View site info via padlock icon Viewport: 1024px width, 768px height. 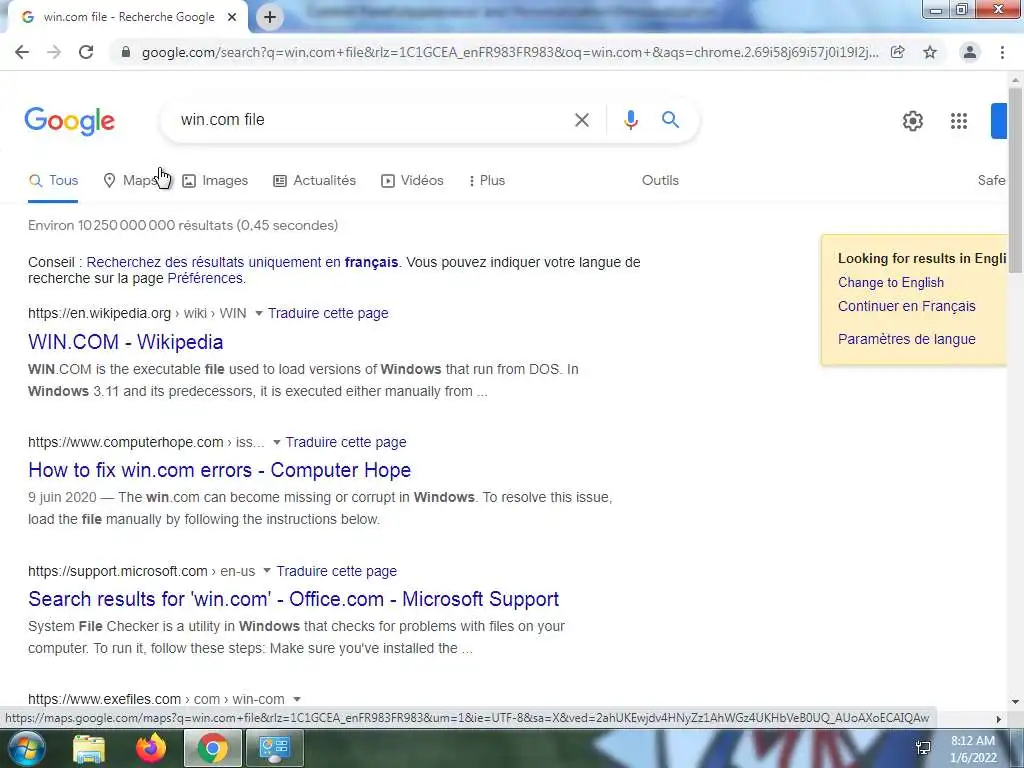coord(126,52)
